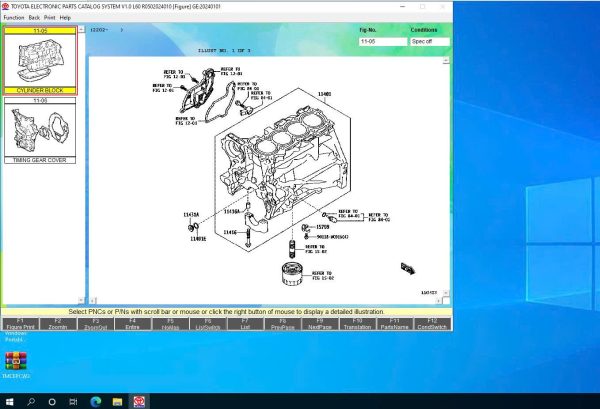
Task: Open the TMCEPCW2 archive desktop icon
Action: pos(16,365)
